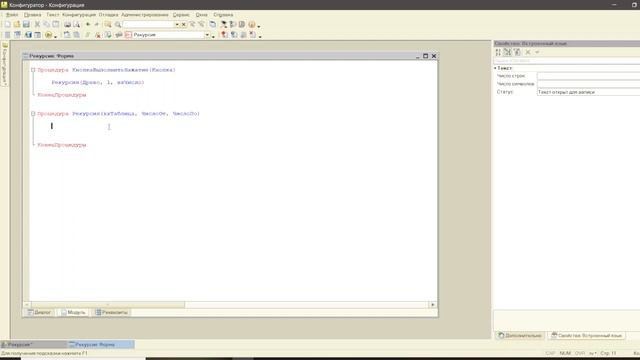This screenshot has width=640, height=360.
Task: Open top toolbar overflow arrow after help icon
Action: click(x=259, y=26)
